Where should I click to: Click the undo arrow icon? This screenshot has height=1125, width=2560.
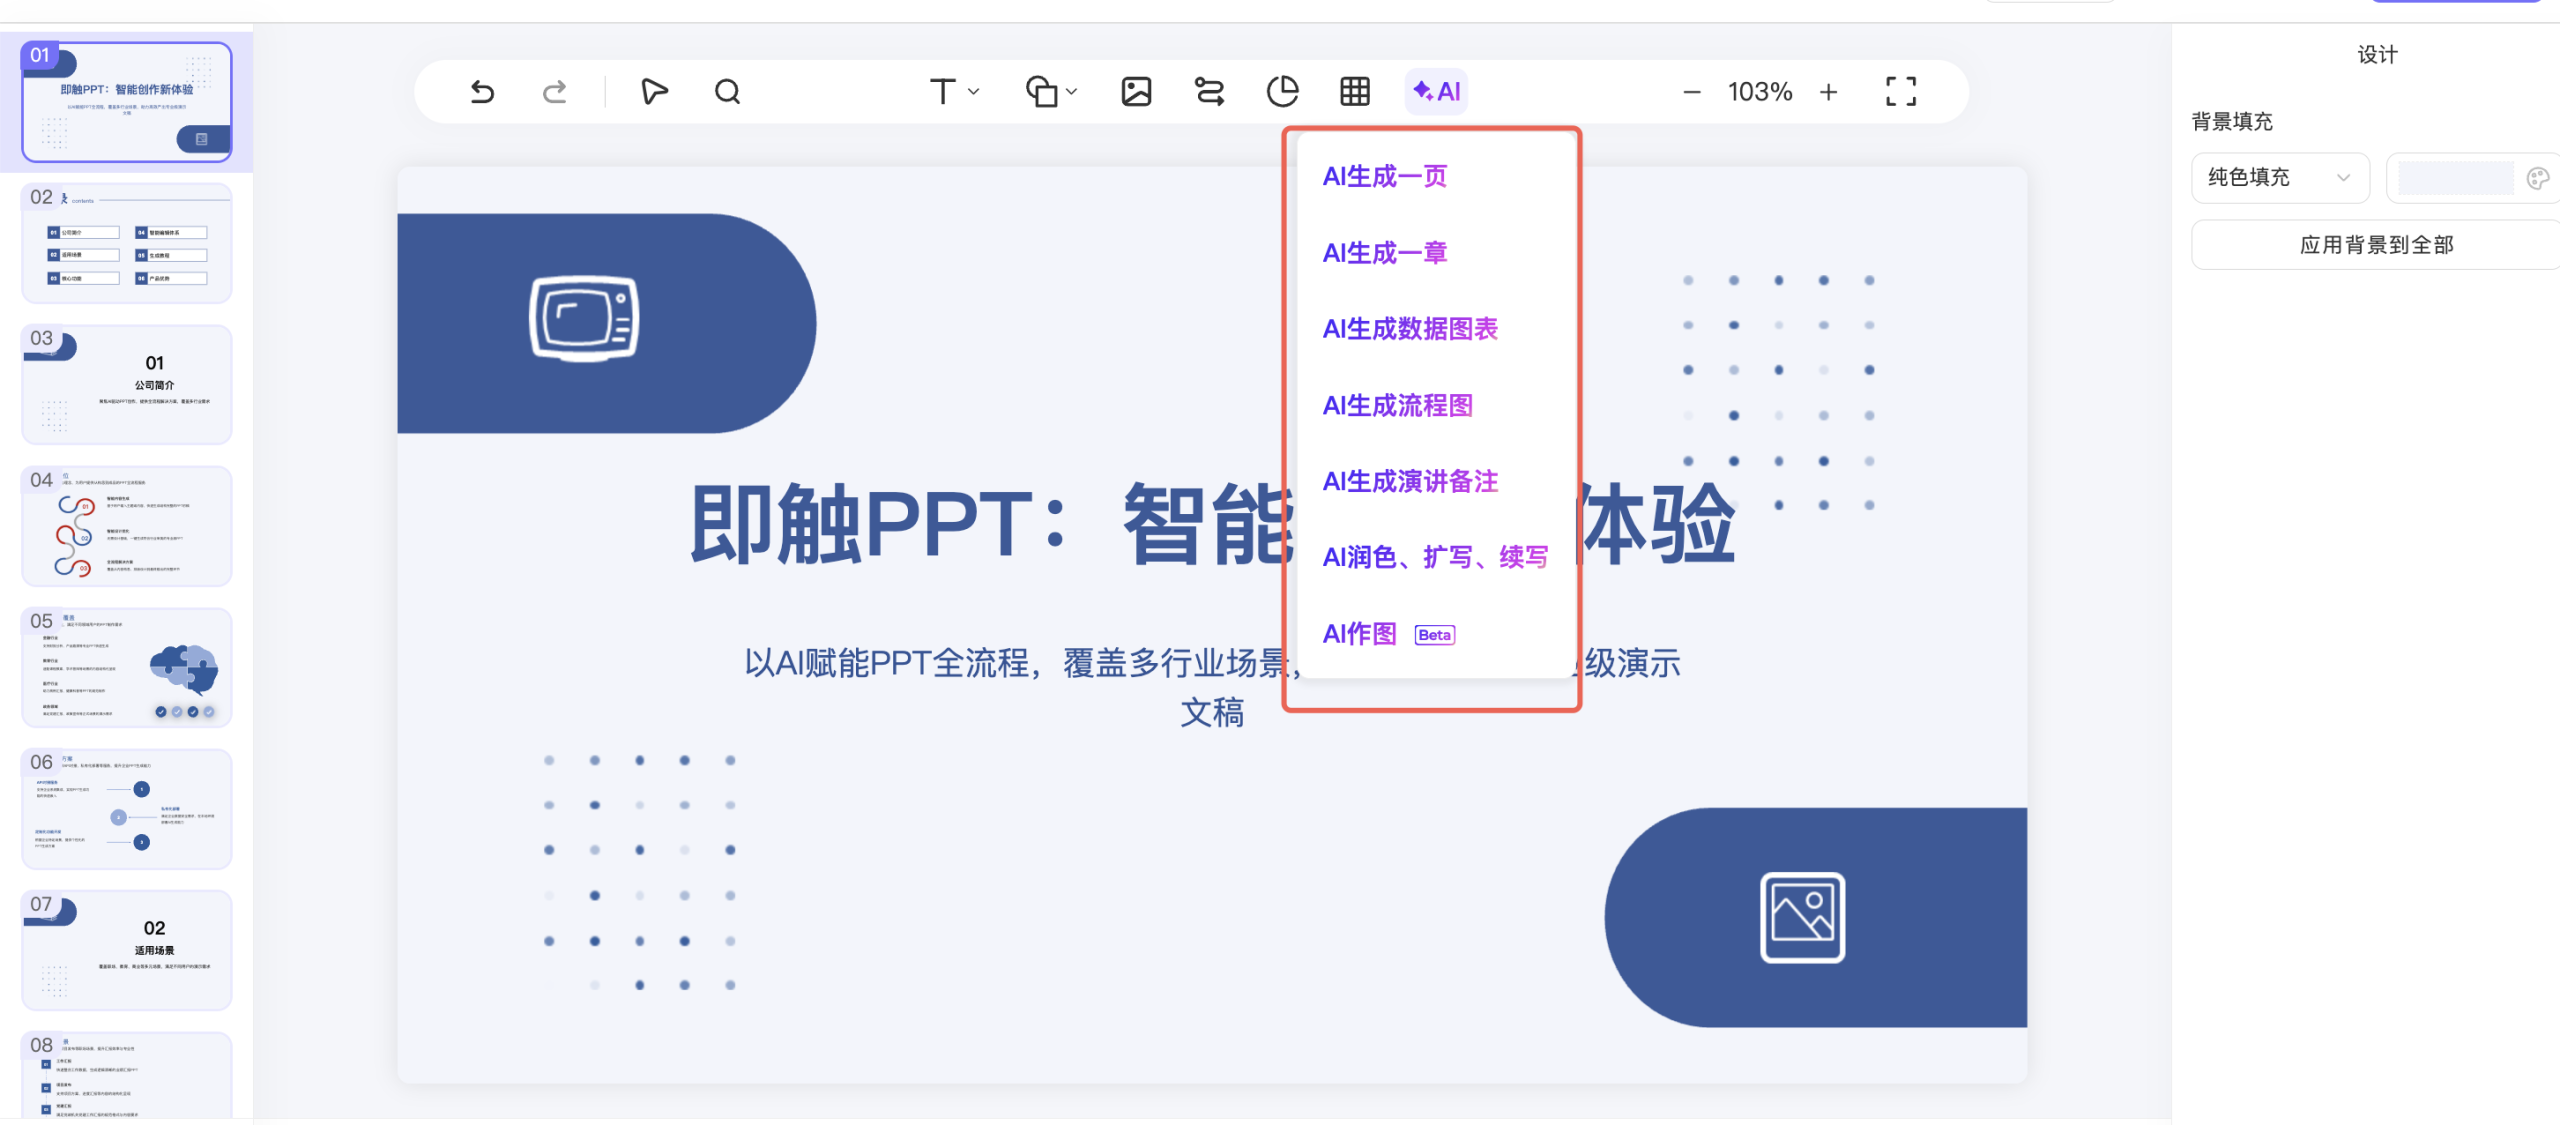[x=482, y=92]
